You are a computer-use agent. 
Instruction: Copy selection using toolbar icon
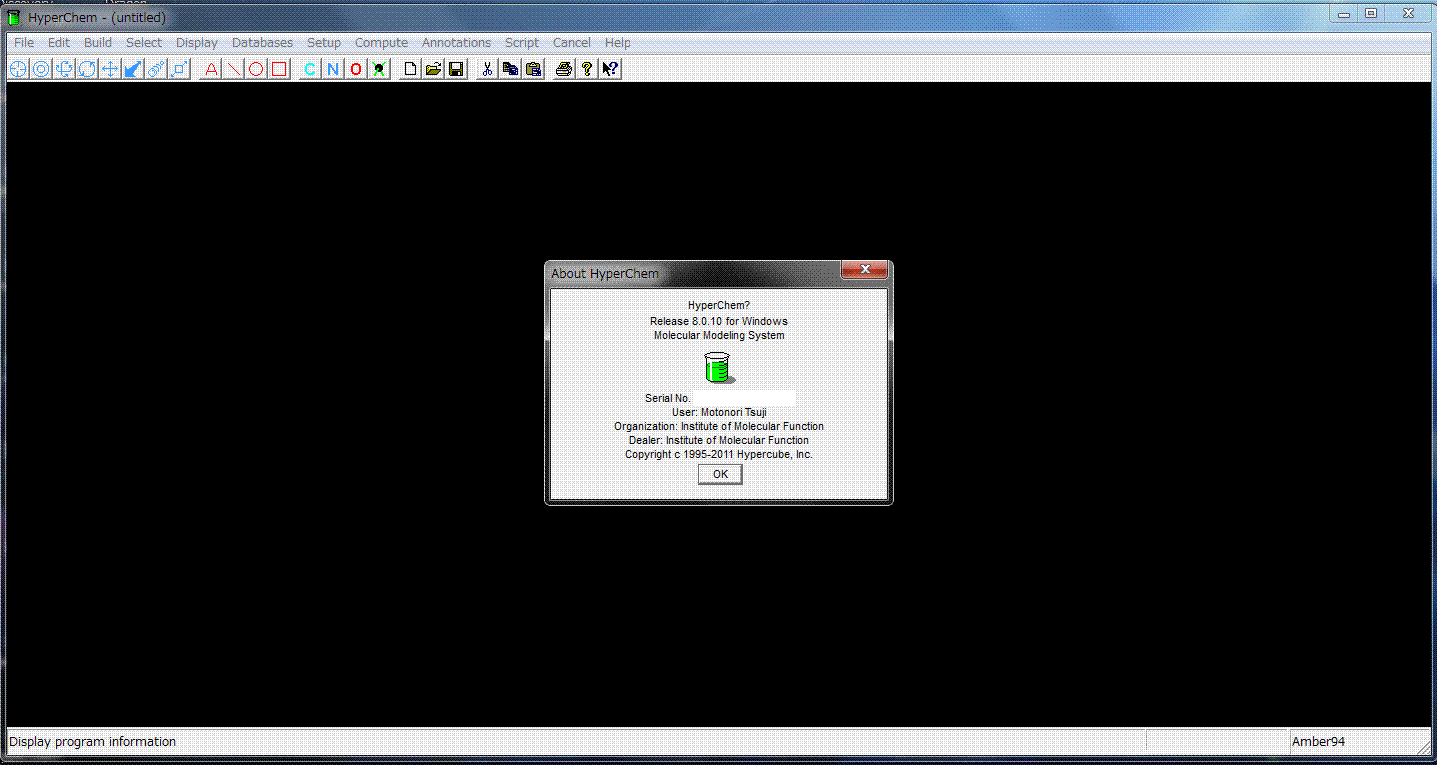pos(510,69)
